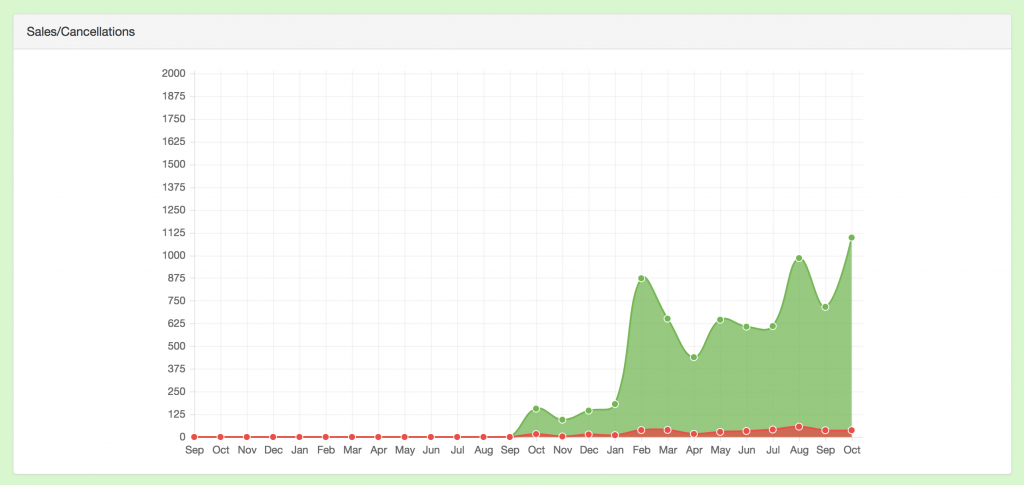The height and width of the screenshot is (485, 1024).
Task: Click y-axis label 1125
Action: pyautogui.click(x=174, y=232)
